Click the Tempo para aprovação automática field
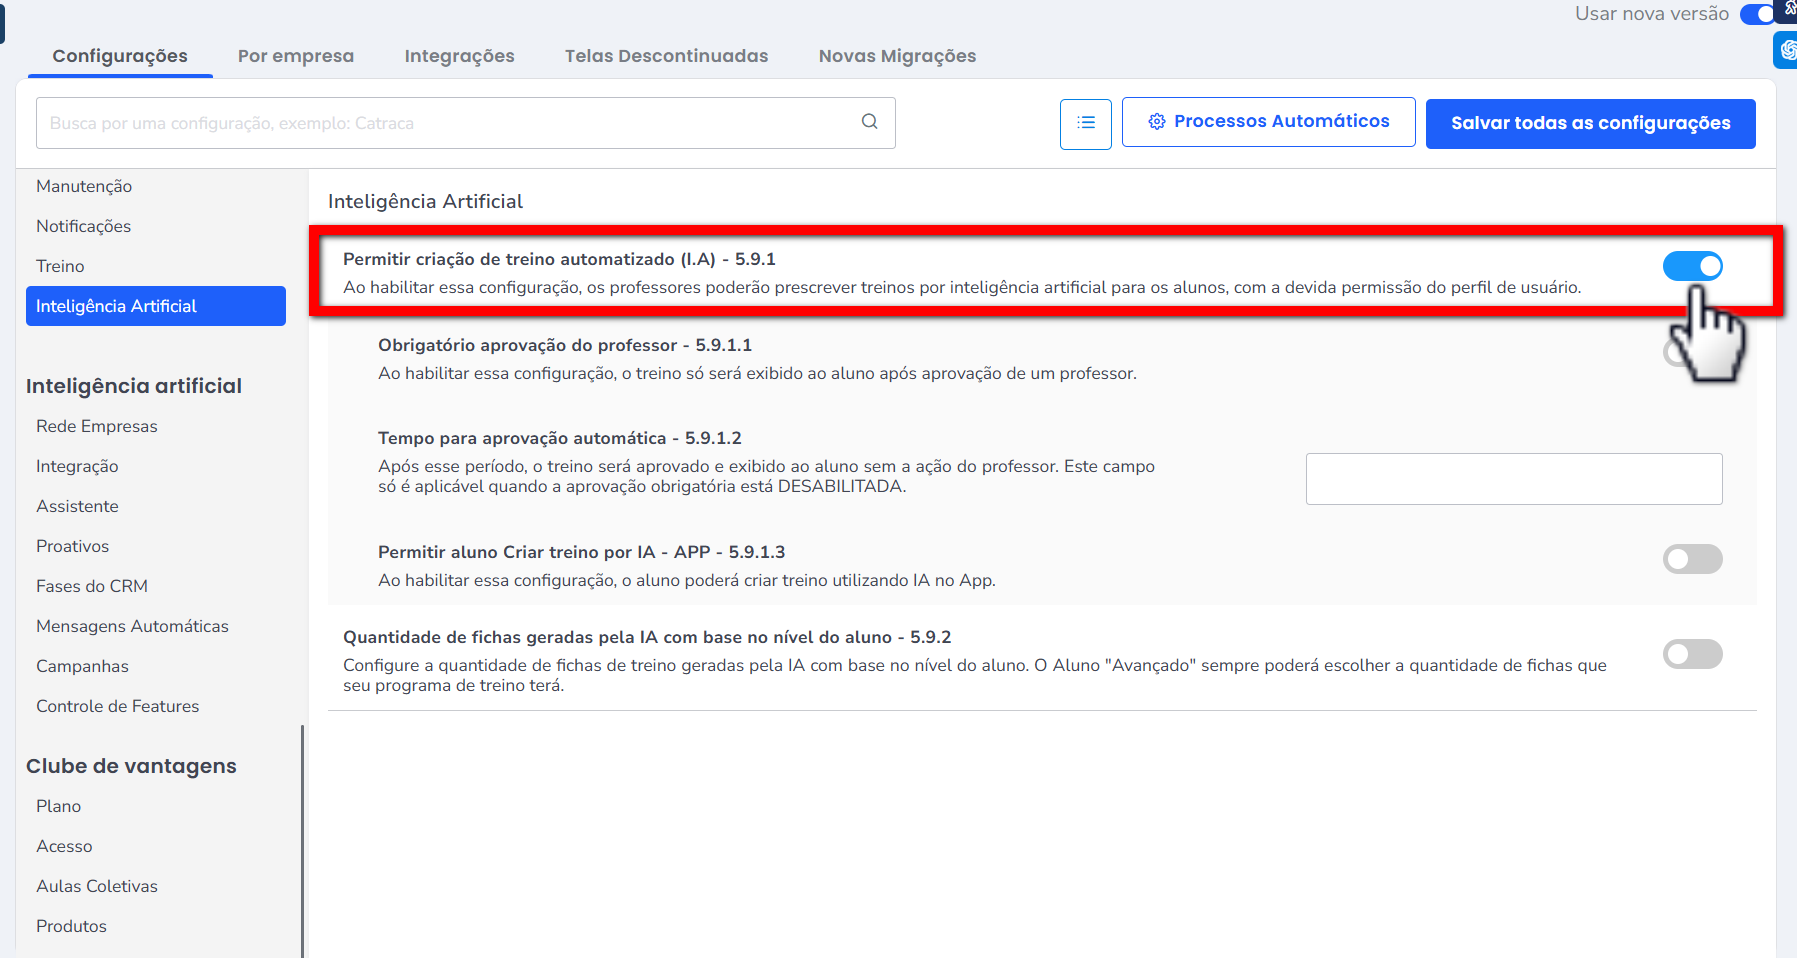Screen dimensions: 1797x958 [x=1513, y=479]
